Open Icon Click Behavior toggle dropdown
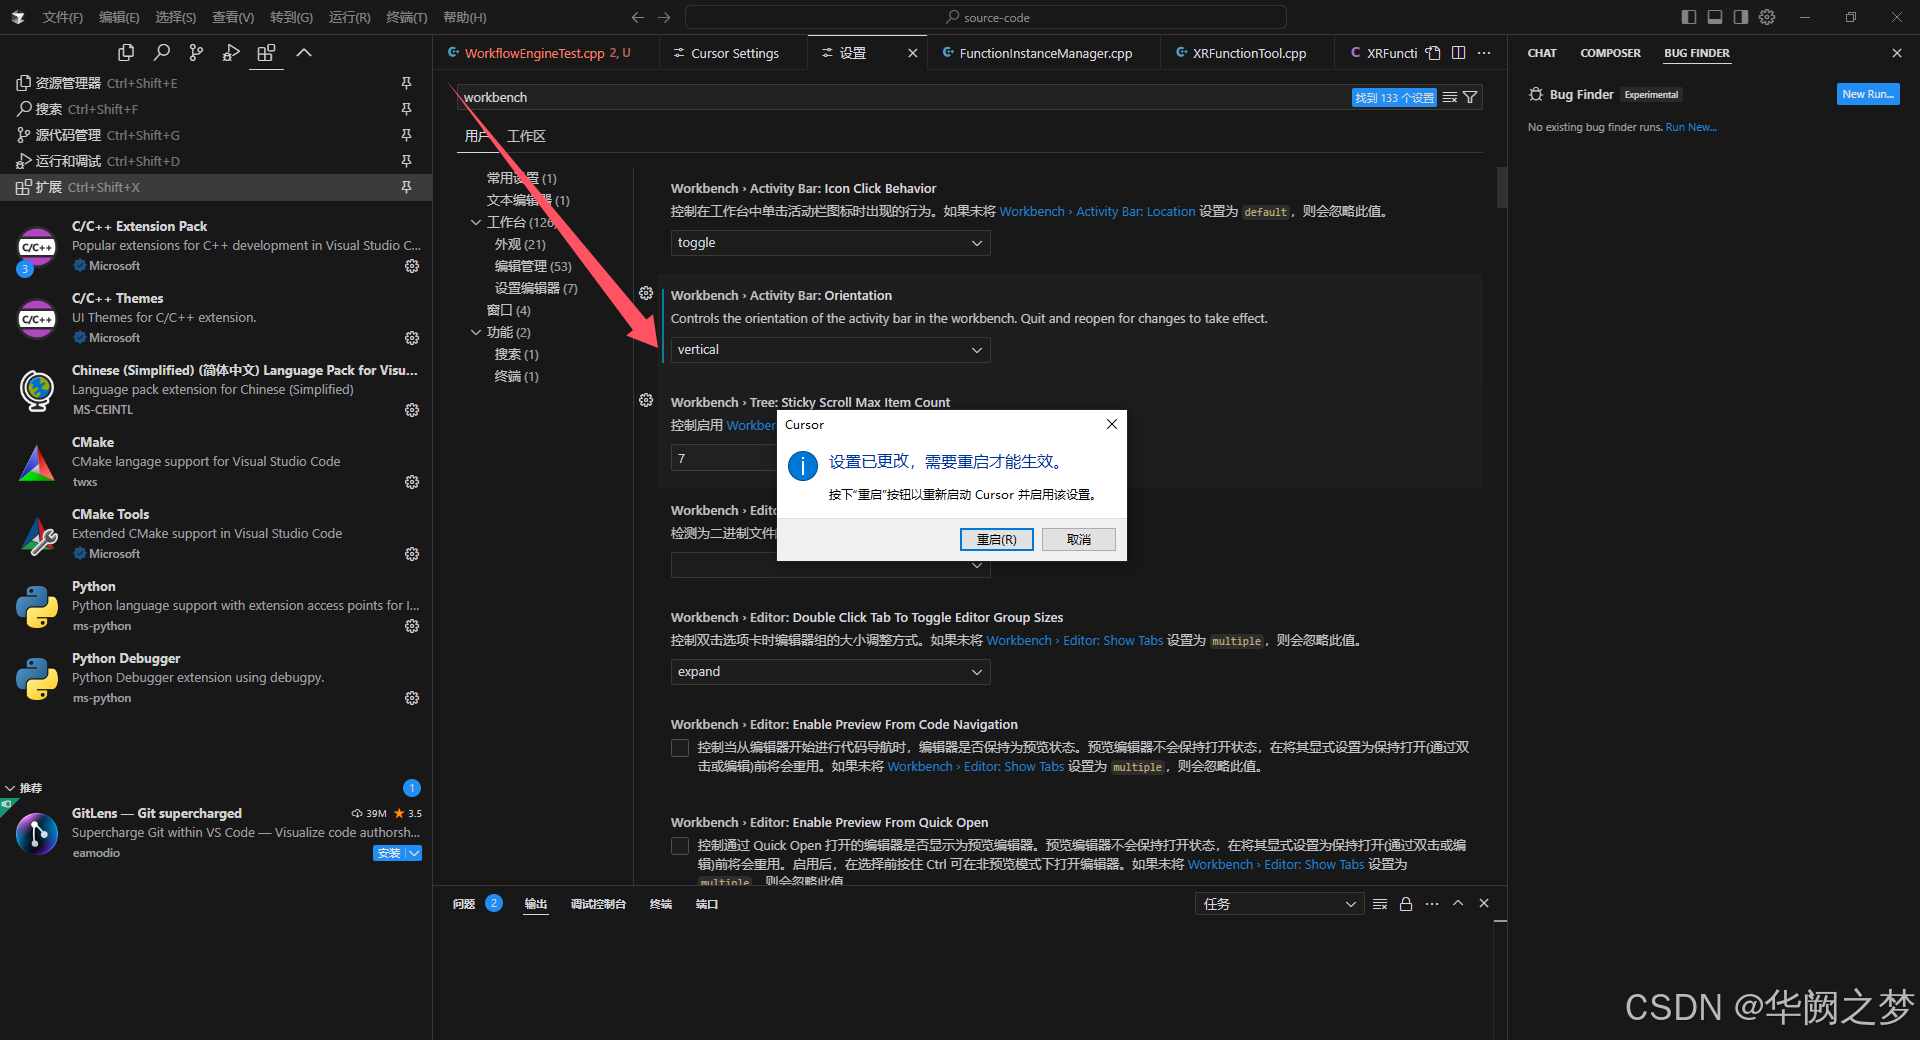This screenshot has height=1040, width=1920. coord(830,243)
